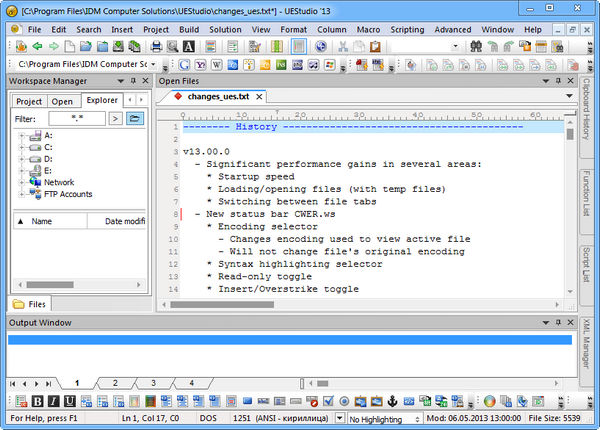Click the folder icon beside the filter

tap(135, 118)
